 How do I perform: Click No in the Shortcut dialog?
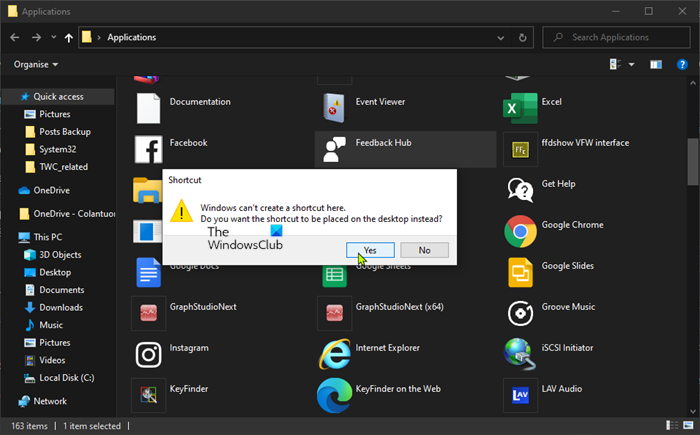coord(424,250)
